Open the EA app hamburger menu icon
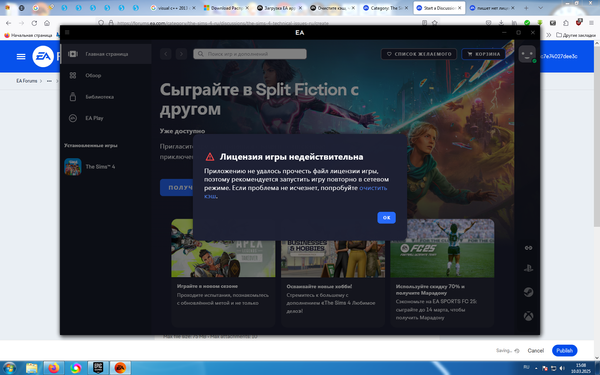600x375 pixels. coord(67,33)
